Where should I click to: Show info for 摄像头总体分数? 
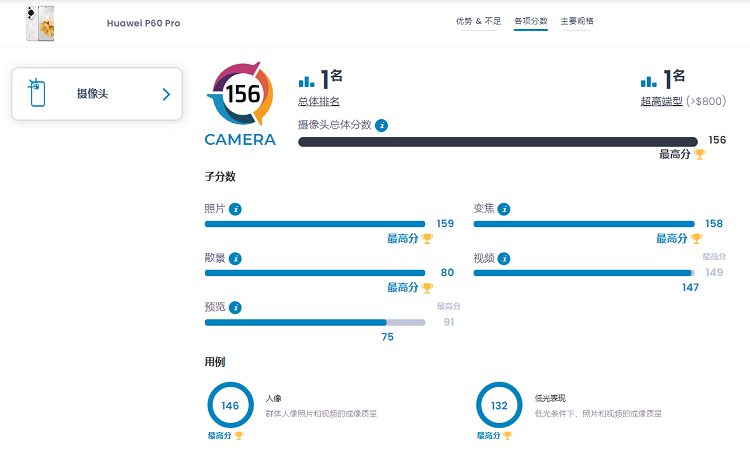[381, 125]
